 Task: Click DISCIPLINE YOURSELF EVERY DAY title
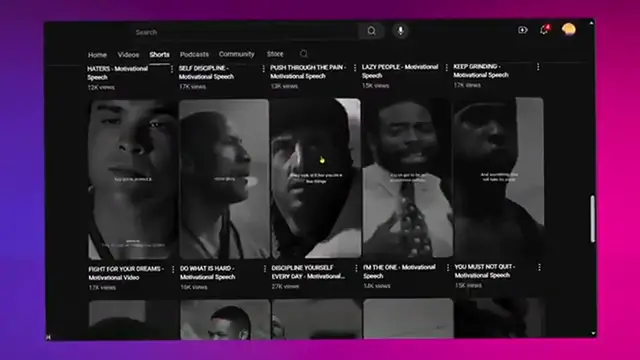[x=308, y=272]
